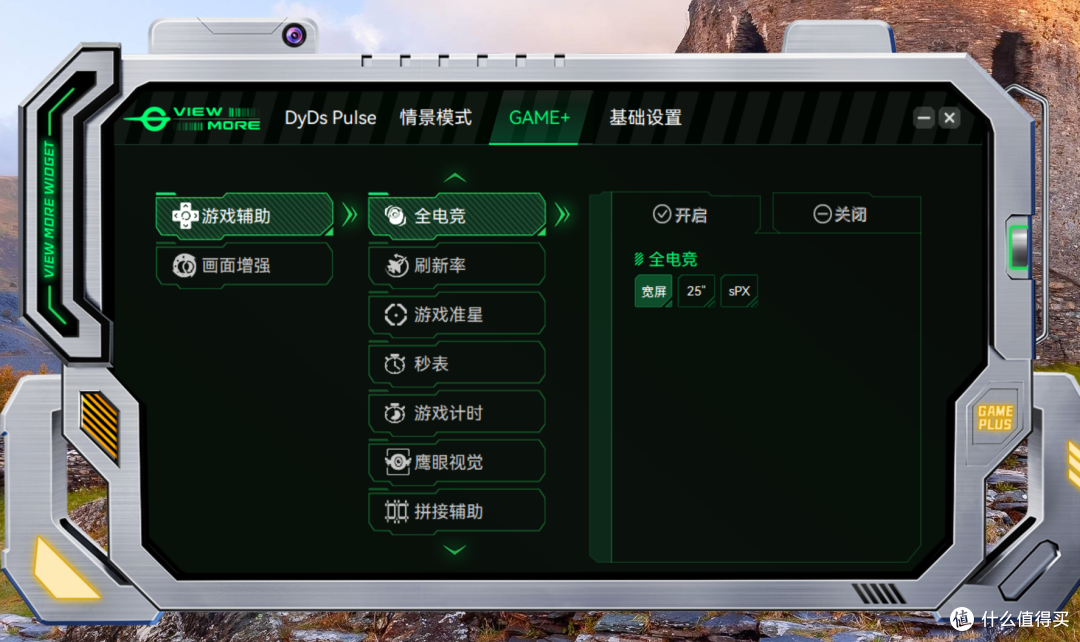Open the 游戏准星 option
Viewport: 1080px width, 642px height.
[x=457, y=315]
